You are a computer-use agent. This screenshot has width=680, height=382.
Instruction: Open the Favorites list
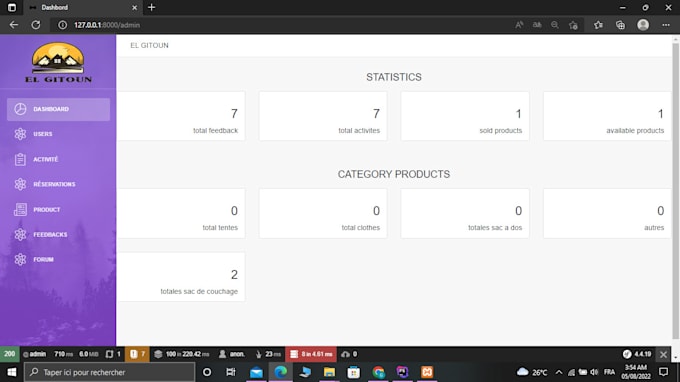click(598, 25)
